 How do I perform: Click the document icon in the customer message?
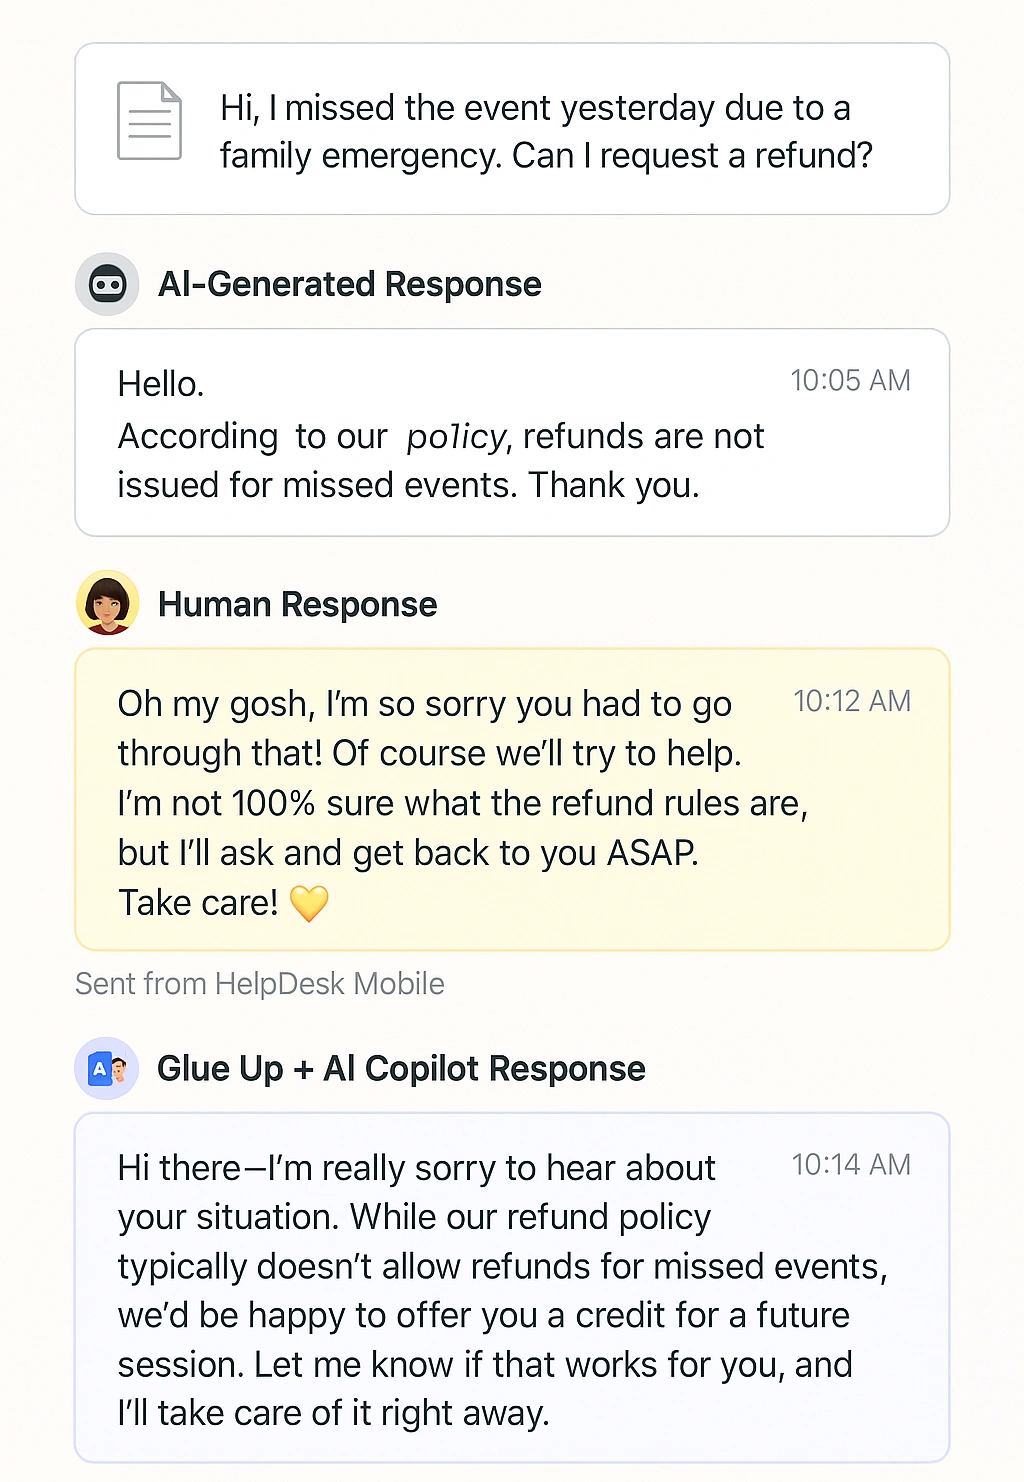(149, 121)
